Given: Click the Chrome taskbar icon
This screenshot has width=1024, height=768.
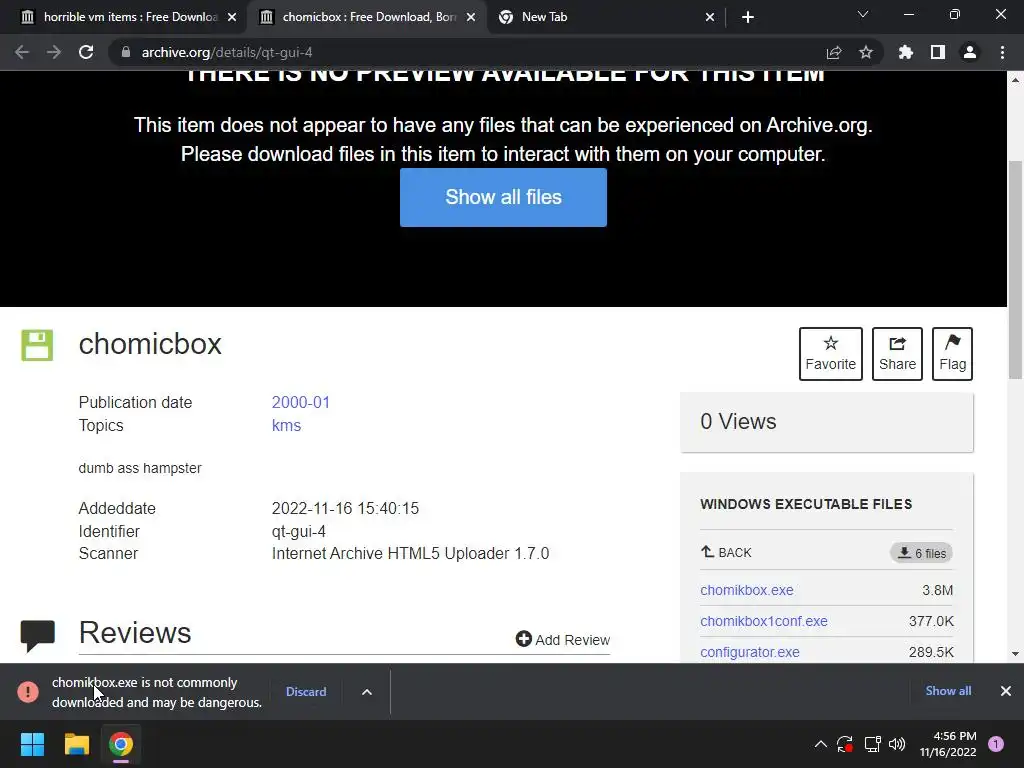Looking at the screenshot, I should click(121, 744).
